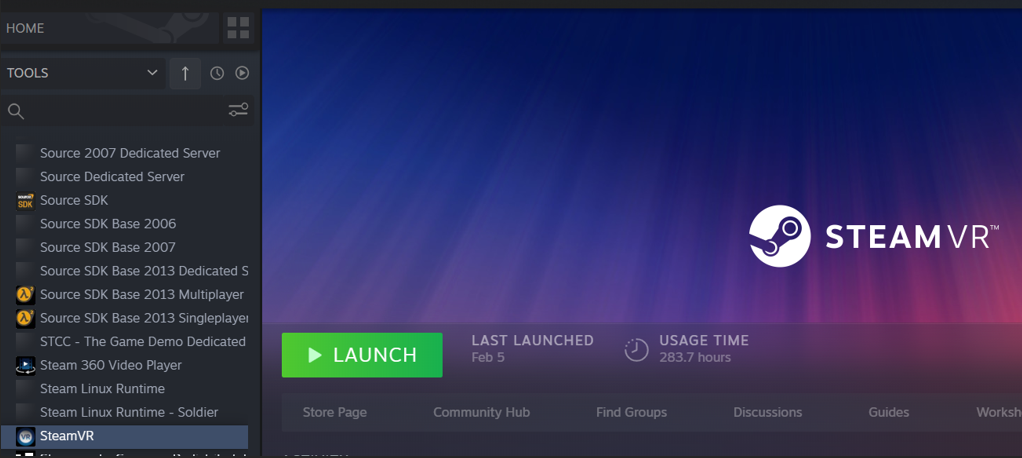1022x458 pixels.
Task: Open the Guides link
Action: coord(888,412)
